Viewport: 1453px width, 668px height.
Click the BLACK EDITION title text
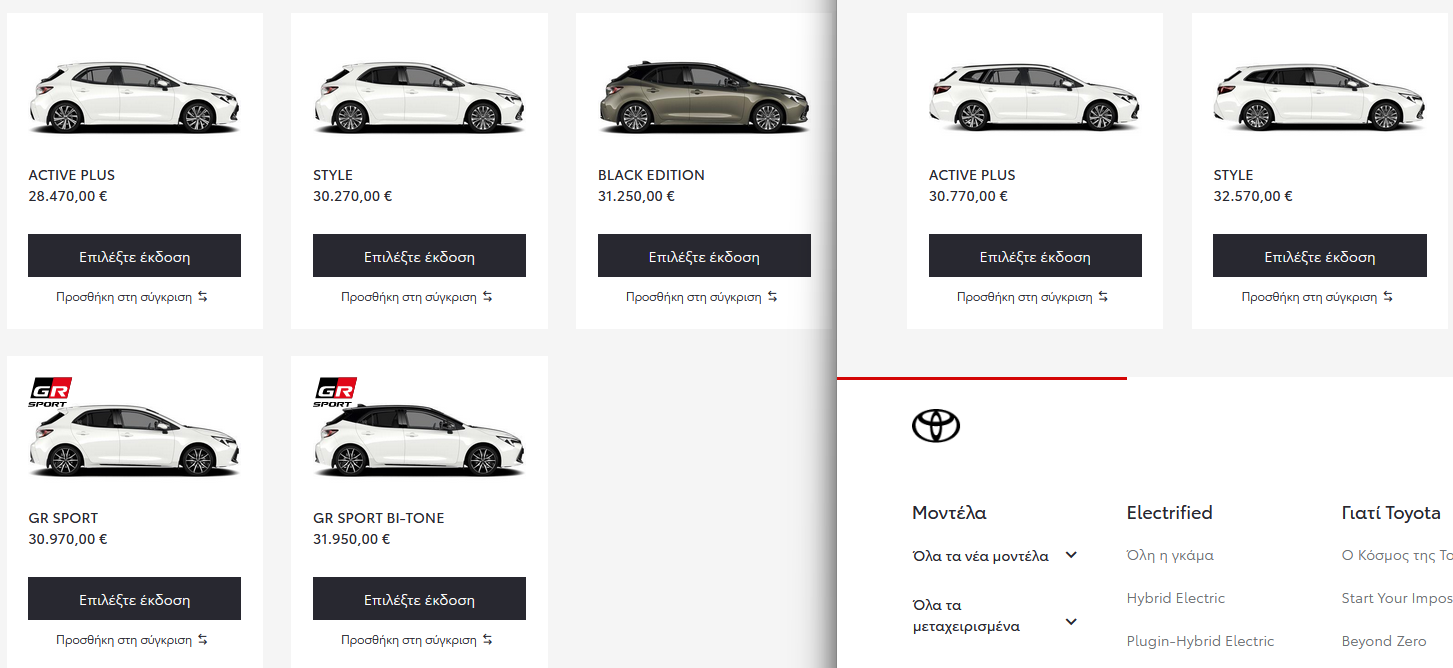651,175
